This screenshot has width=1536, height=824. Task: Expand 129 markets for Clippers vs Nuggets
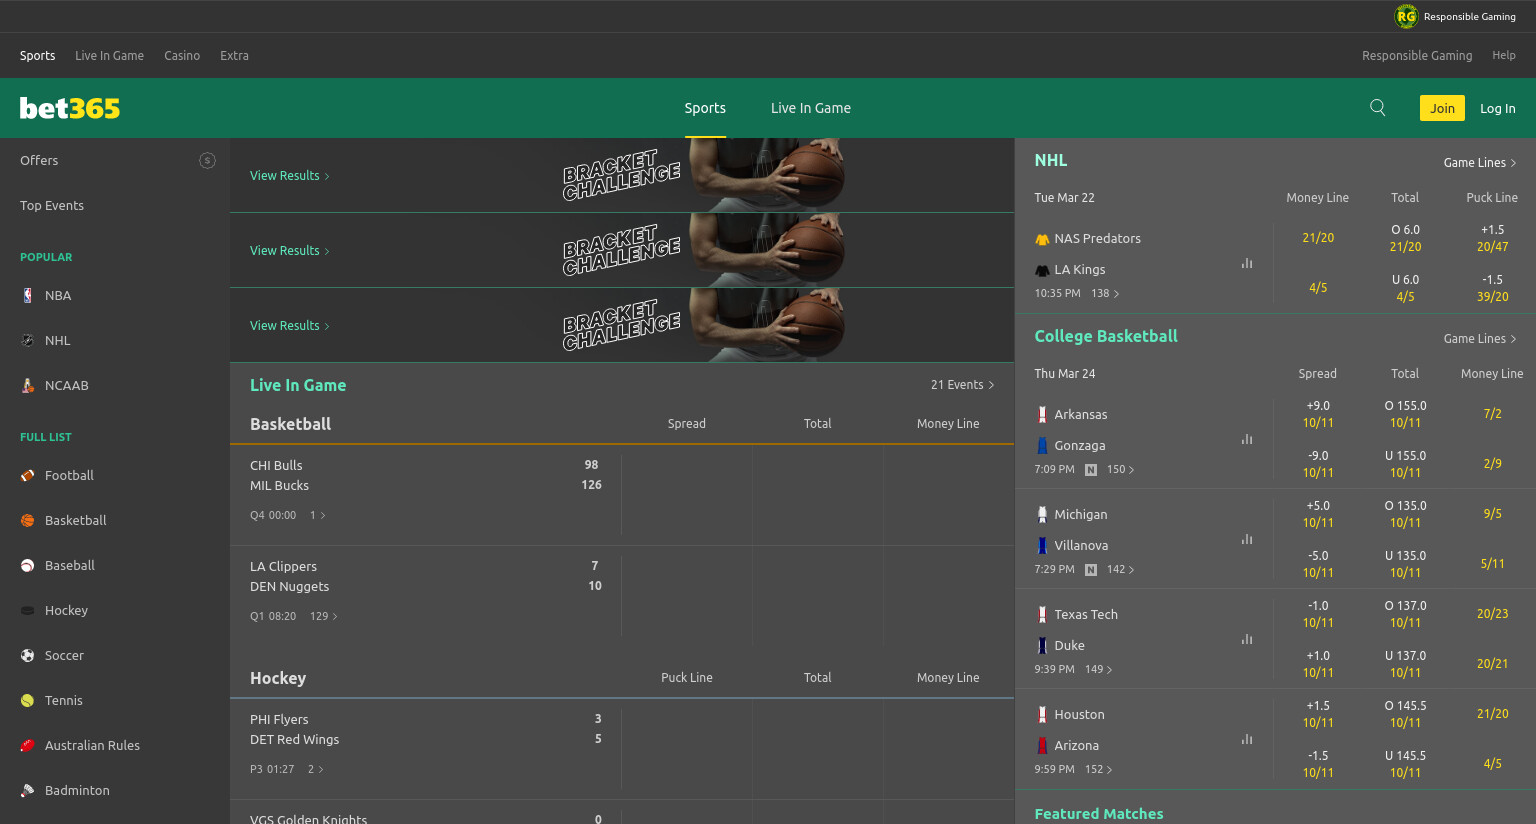323,616
